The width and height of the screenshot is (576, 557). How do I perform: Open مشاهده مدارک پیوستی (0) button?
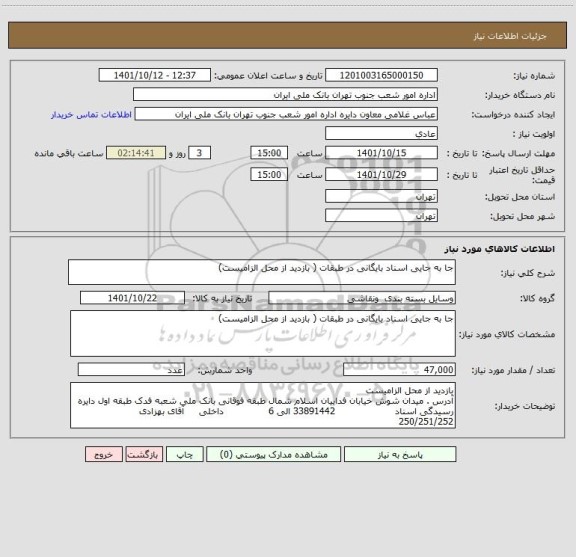tap(273, 454)
